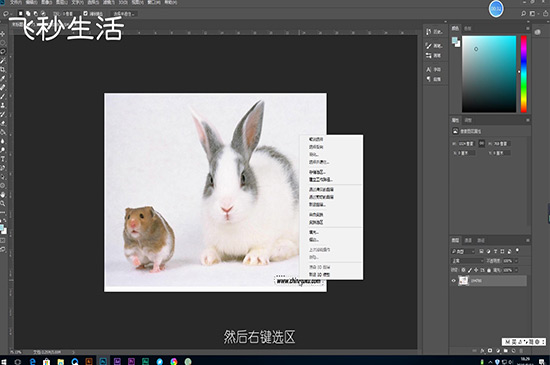Screen dimensions: 550x365
Task: Open the layer blend mode dropdown
Action: (467, 261)
